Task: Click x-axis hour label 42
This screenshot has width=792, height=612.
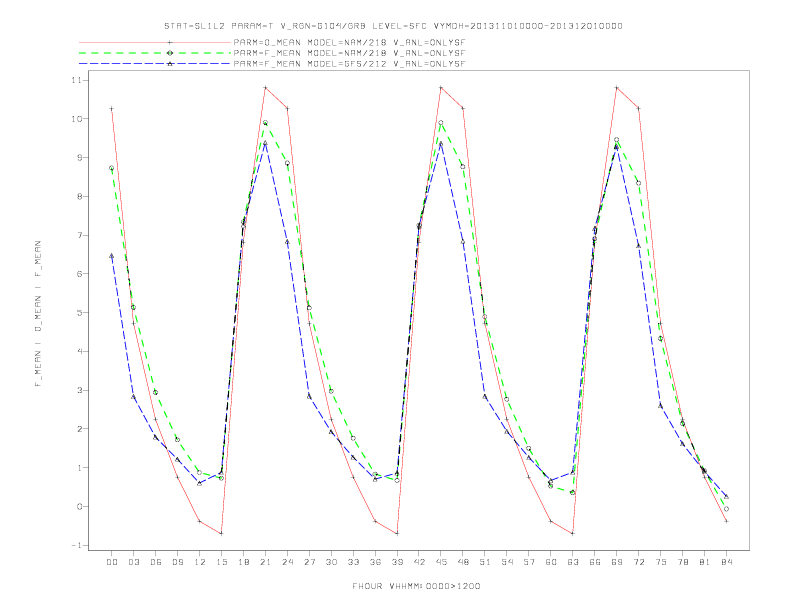Action: pyautogui.click(x=419, y=562)
